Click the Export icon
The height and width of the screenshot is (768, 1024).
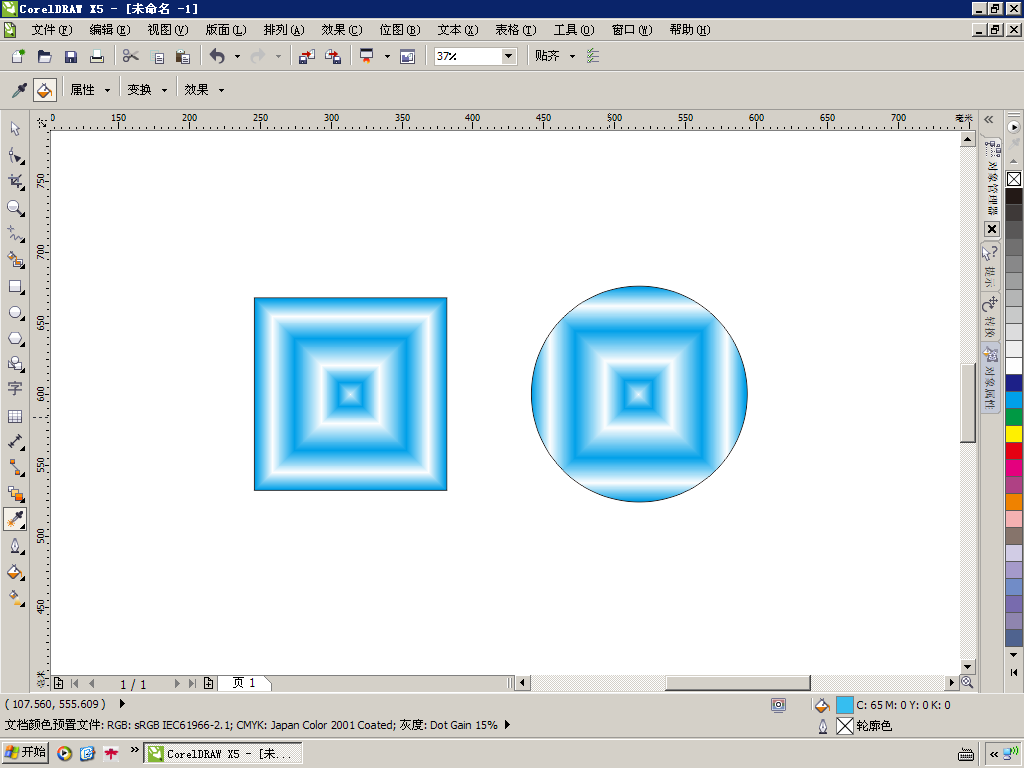tap(333, 56)
